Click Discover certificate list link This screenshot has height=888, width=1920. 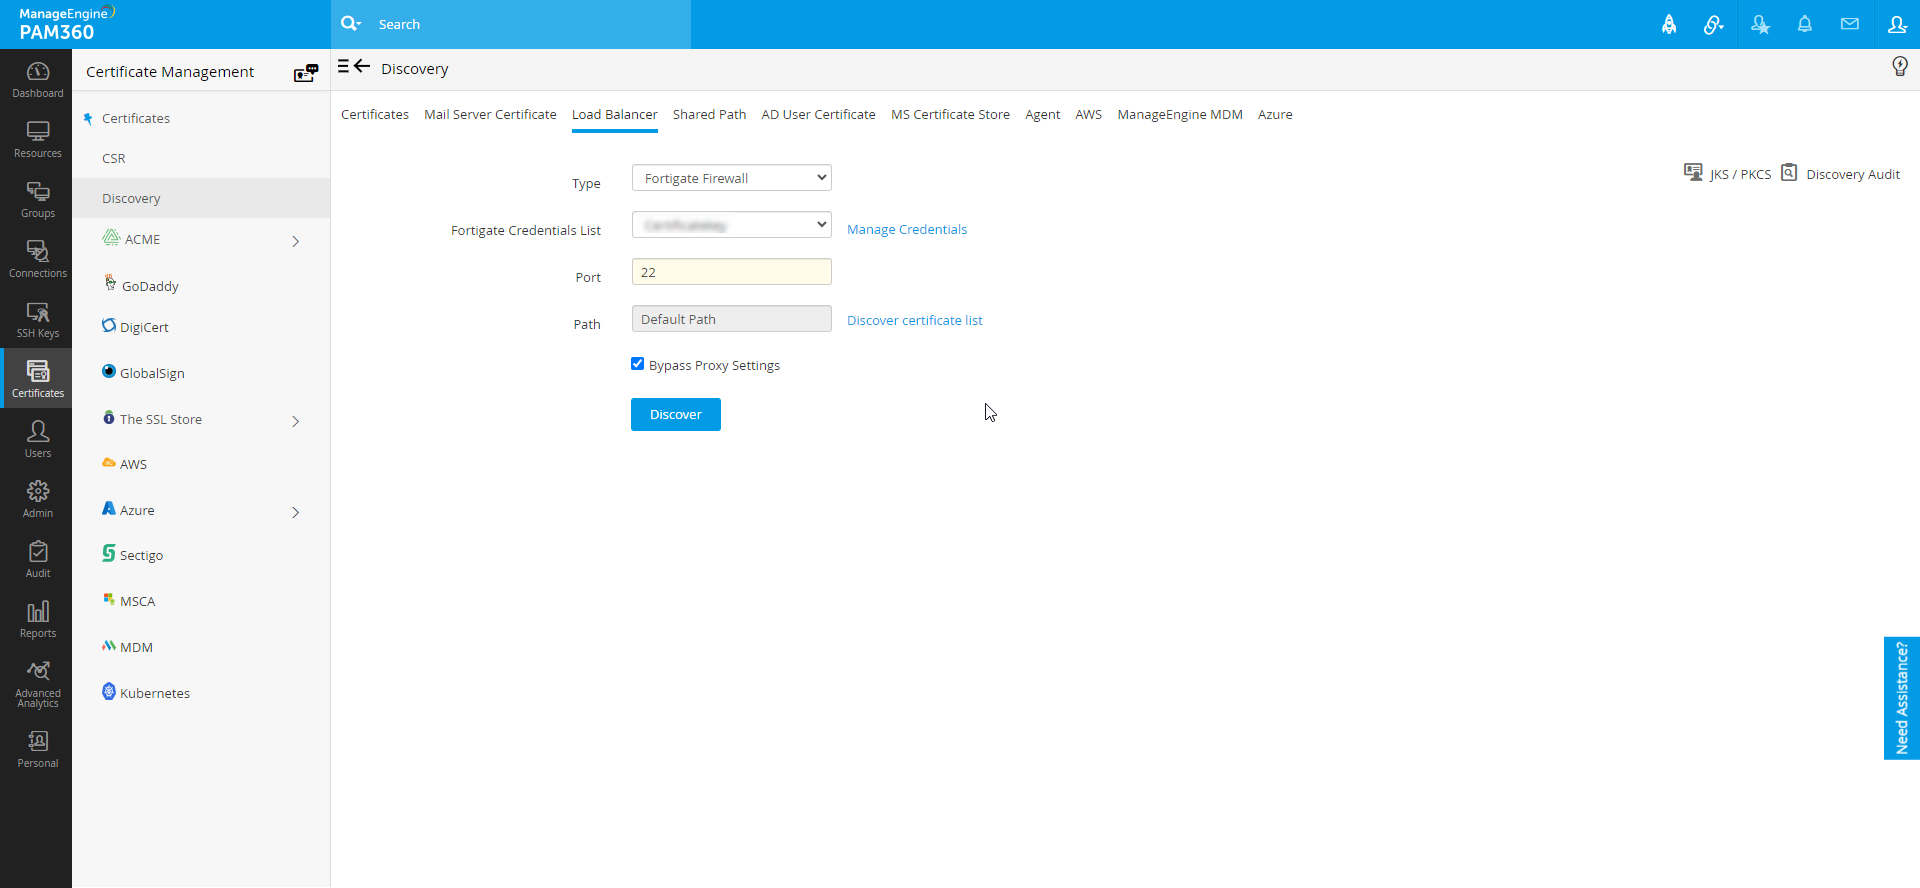coord(915,320)
